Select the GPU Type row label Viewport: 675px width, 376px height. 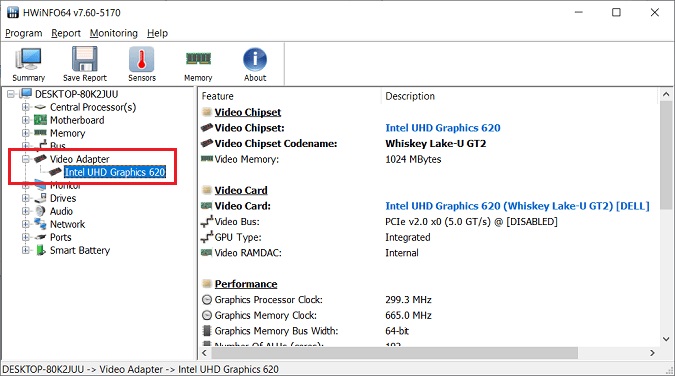click(x=238, y=237)
